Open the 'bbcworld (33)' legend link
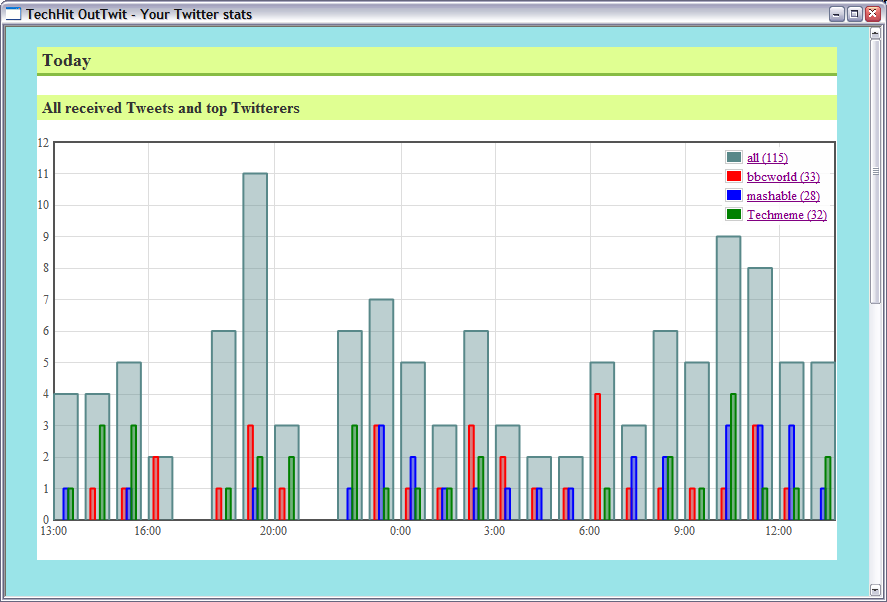Viewport: 887px width, 602px height. click(x=783, y=177)
